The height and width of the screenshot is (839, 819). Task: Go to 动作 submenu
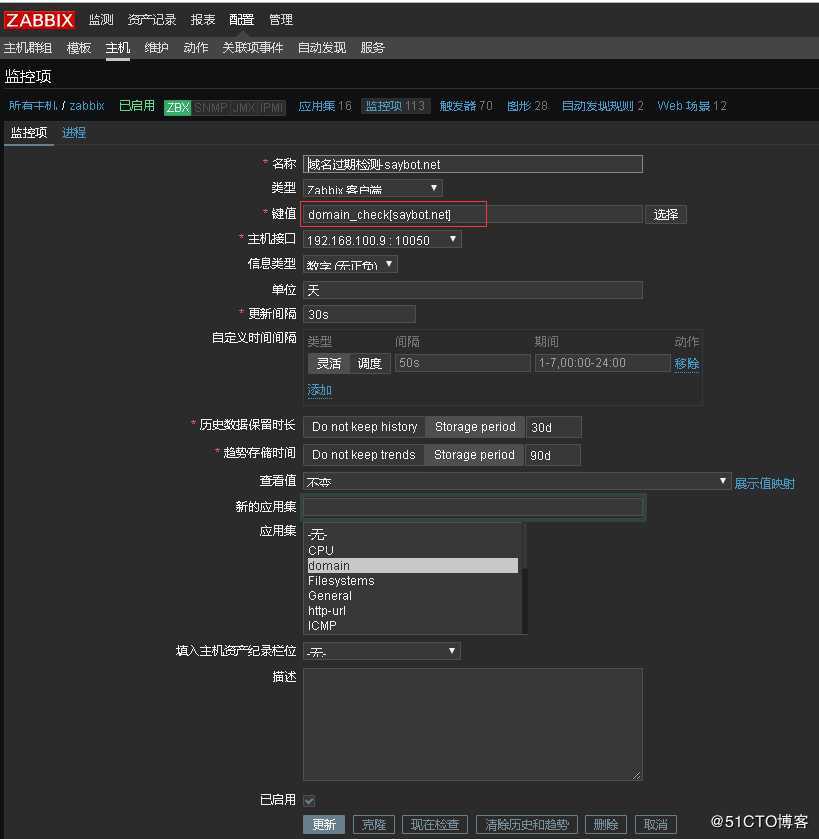click(x=195, y=48)
